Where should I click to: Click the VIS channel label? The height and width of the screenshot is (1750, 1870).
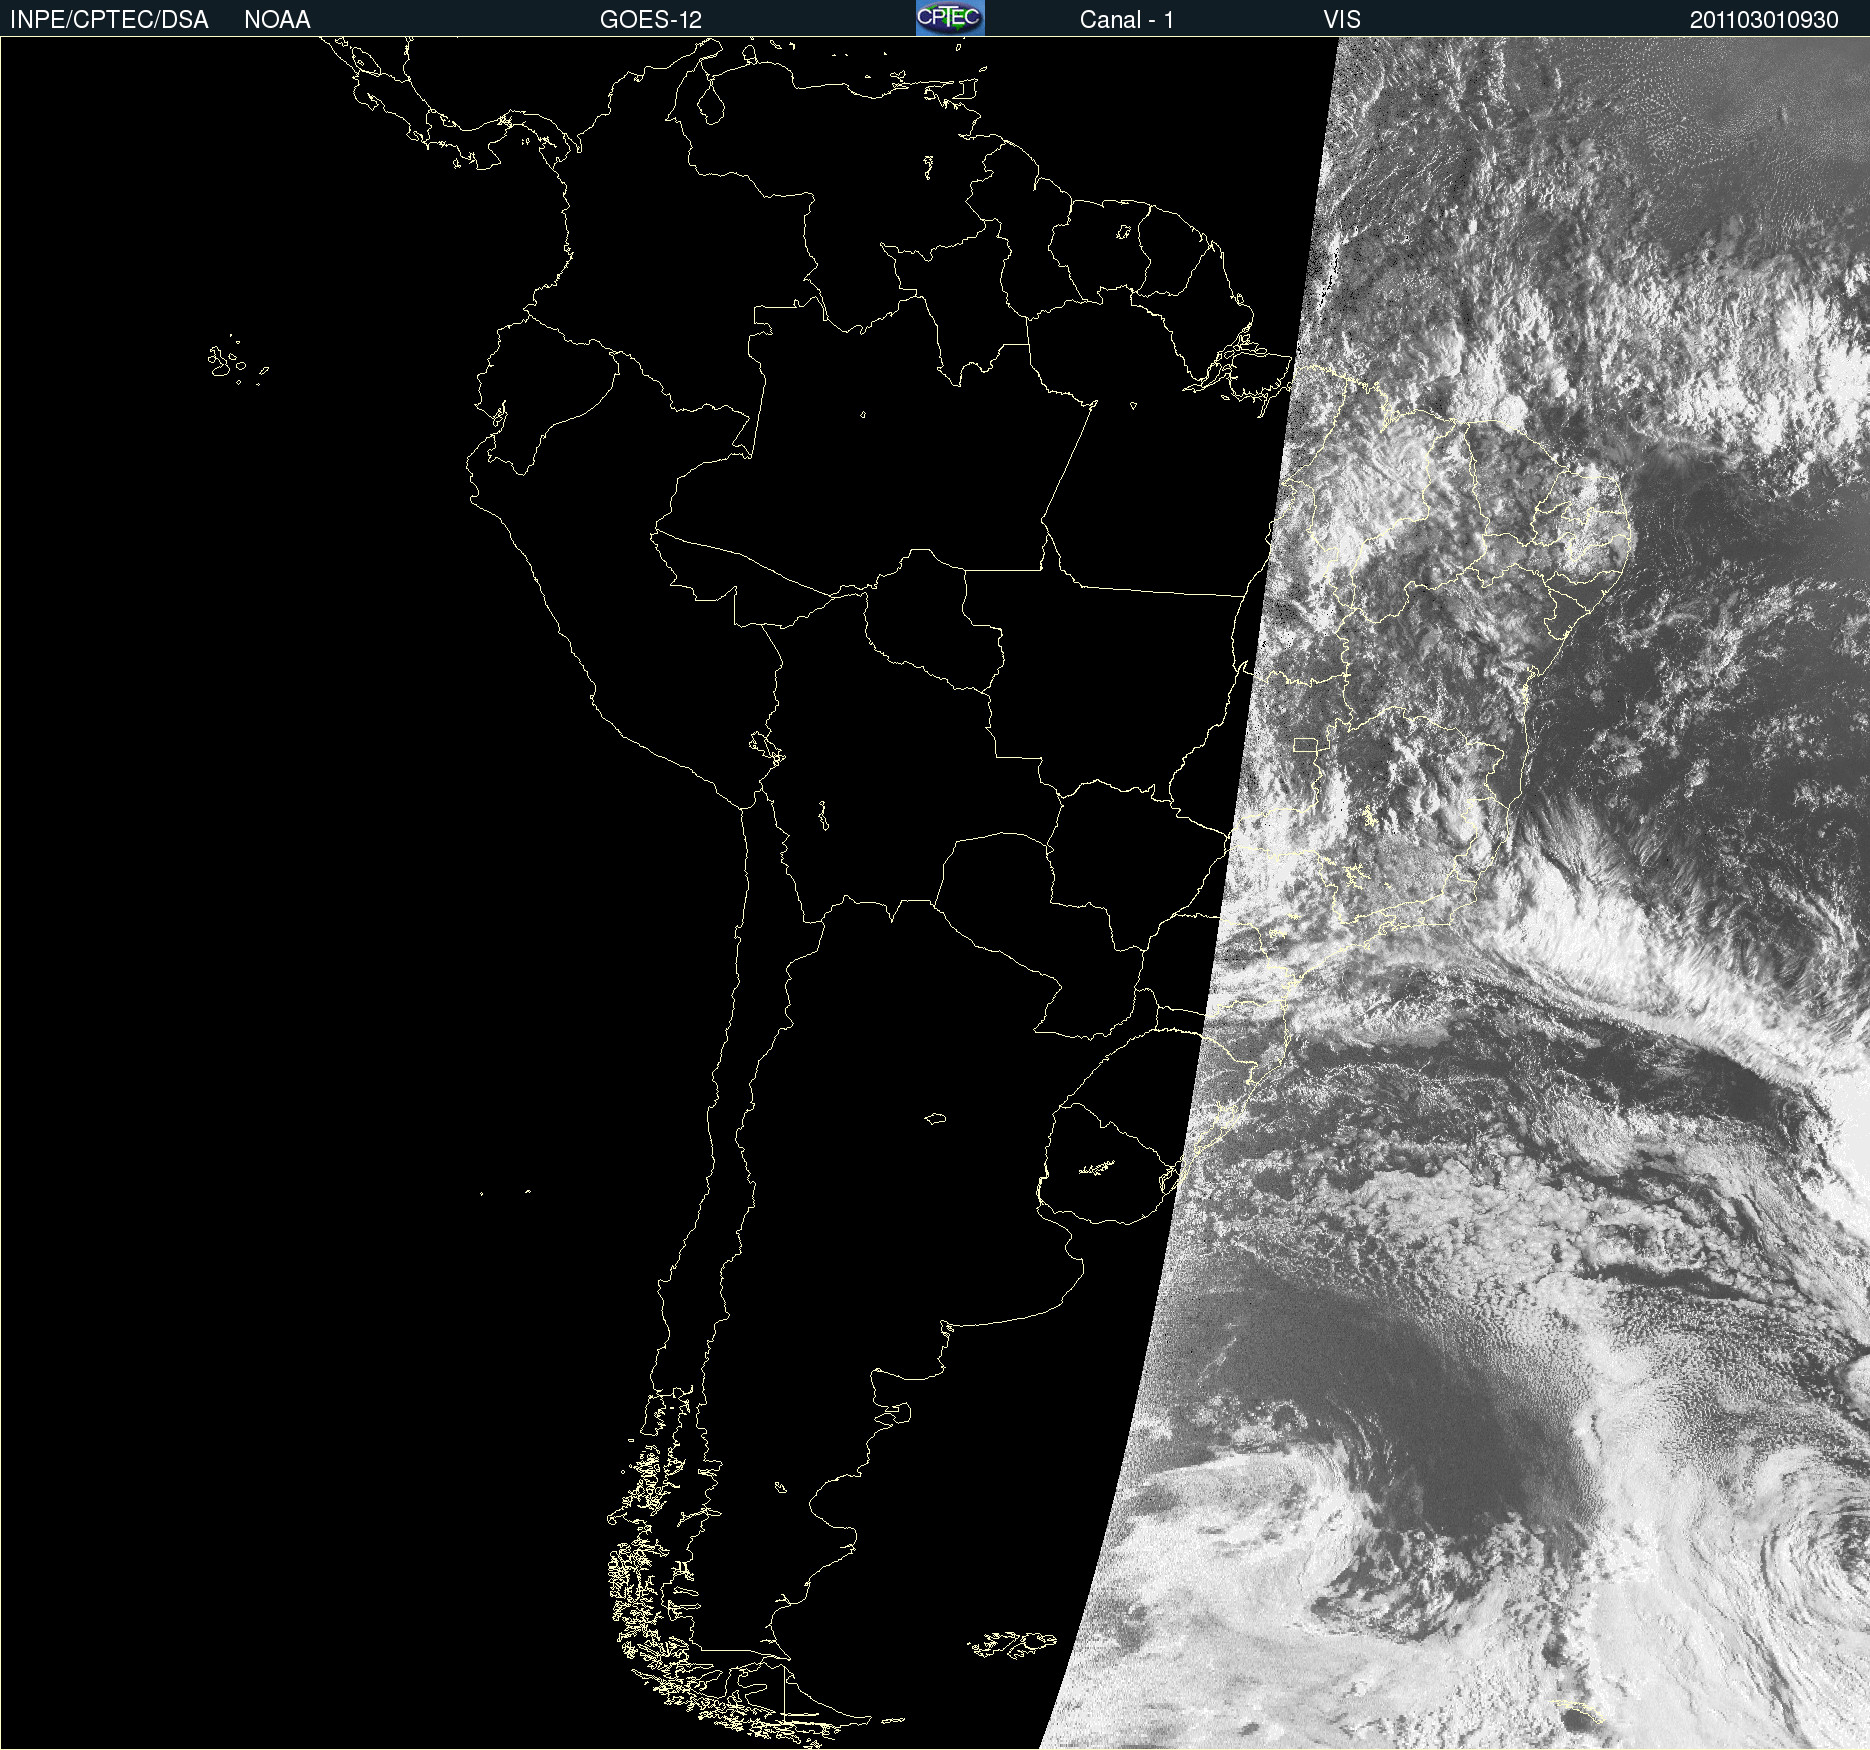[x=1342, y=20]
